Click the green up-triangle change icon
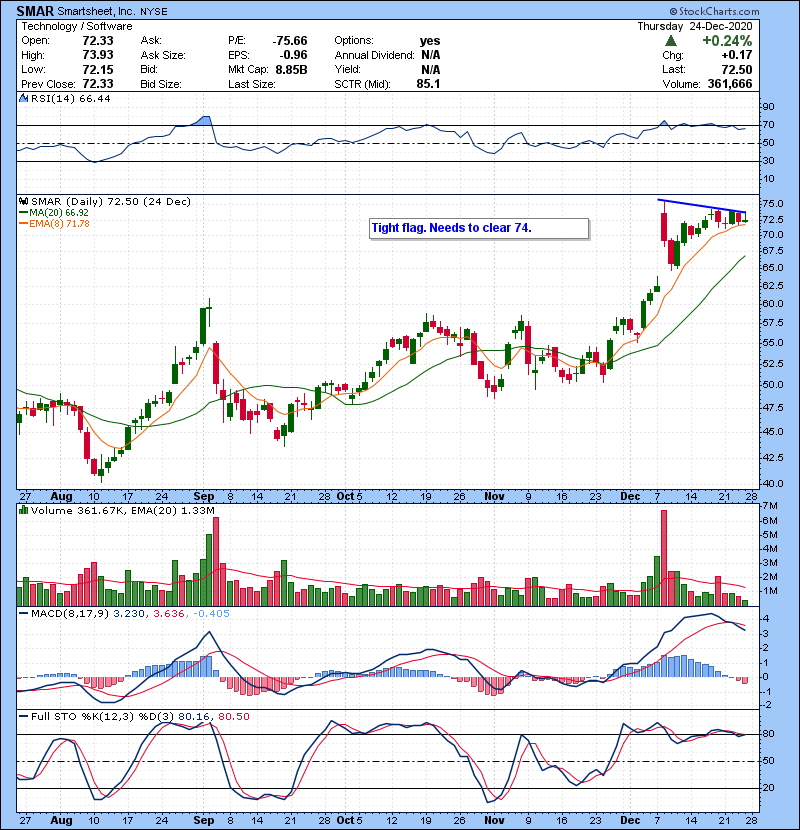 [671, 41]
